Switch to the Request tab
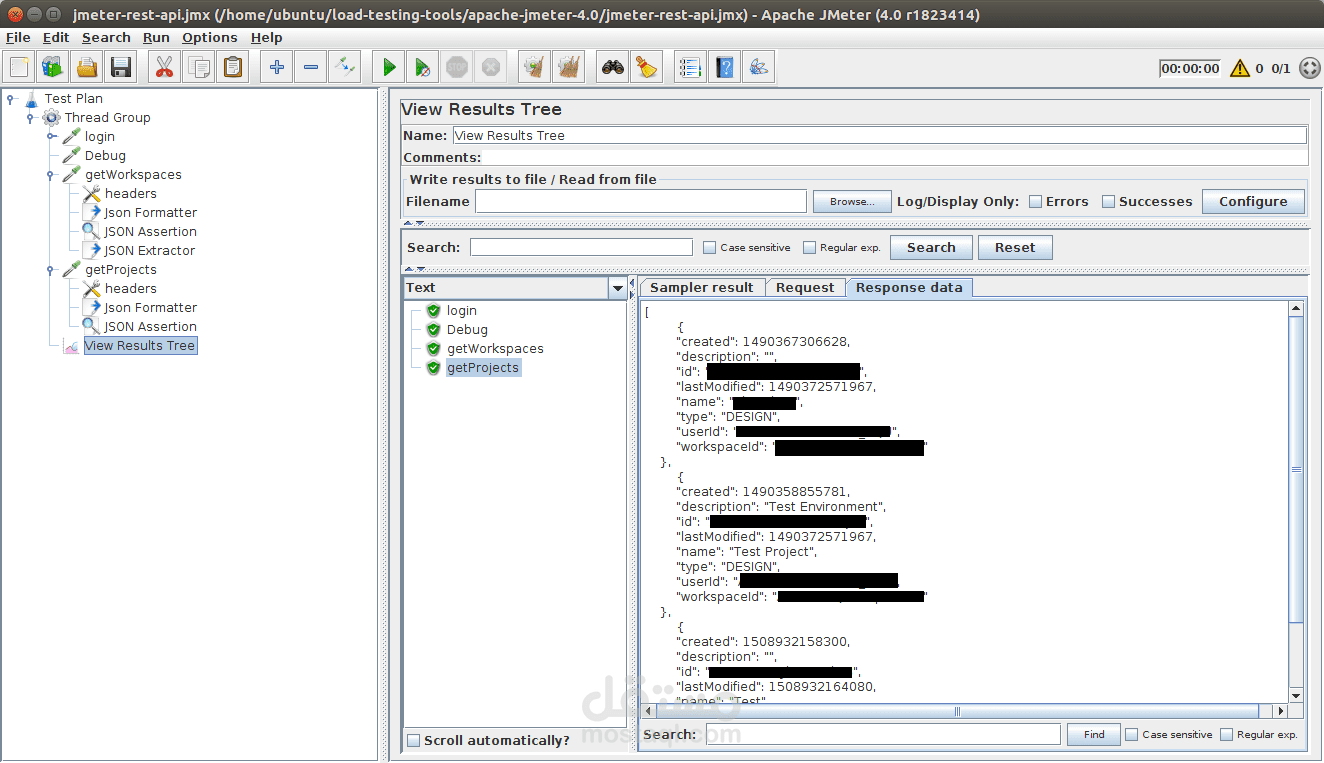1324x763 pixels. point(805,288)
